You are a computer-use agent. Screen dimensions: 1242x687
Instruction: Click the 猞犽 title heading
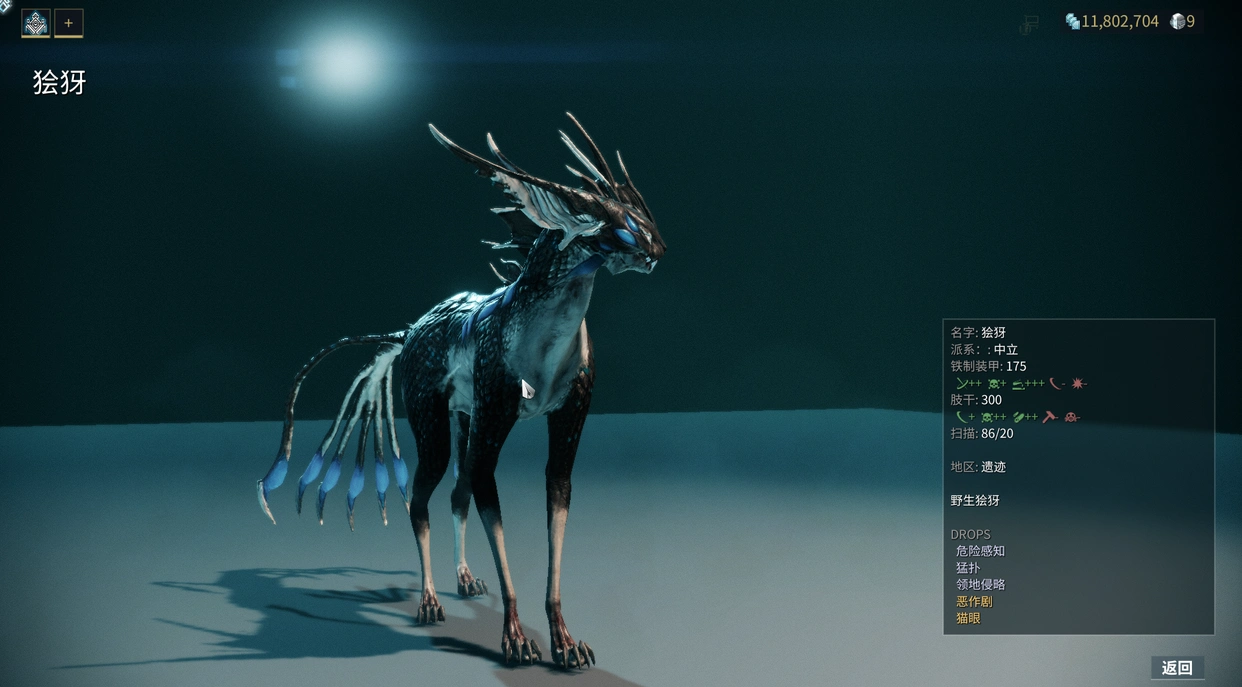coord(60,83)
